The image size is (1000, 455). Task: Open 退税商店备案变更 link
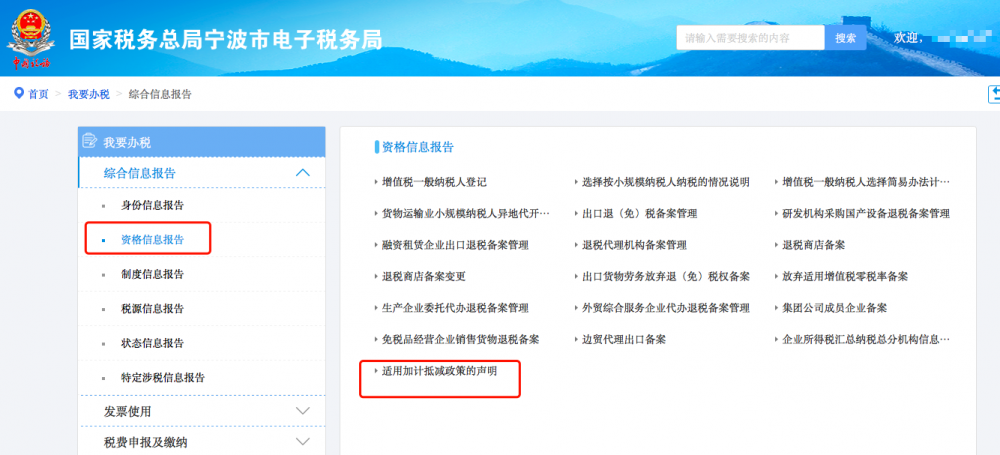coord(423,276)
